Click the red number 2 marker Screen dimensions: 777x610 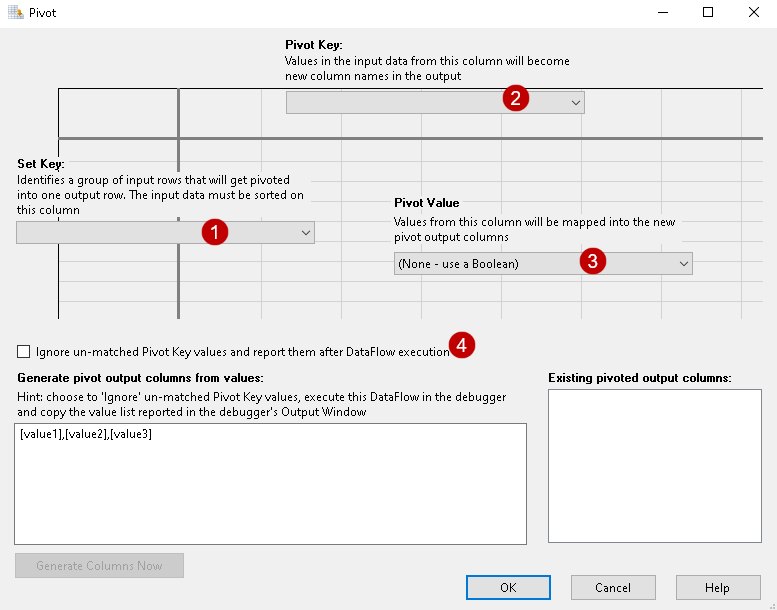(515, 98)
